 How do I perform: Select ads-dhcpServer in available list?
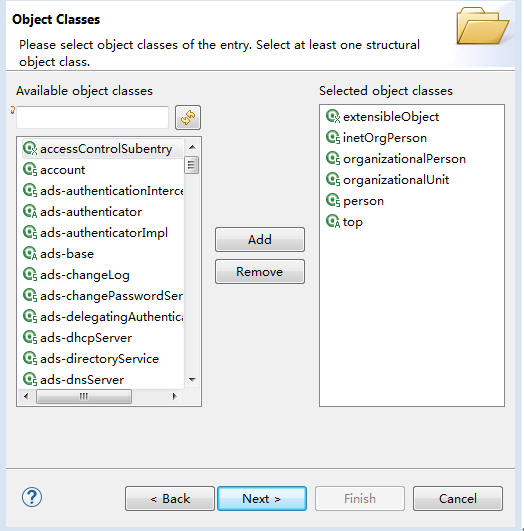(86, 338)
